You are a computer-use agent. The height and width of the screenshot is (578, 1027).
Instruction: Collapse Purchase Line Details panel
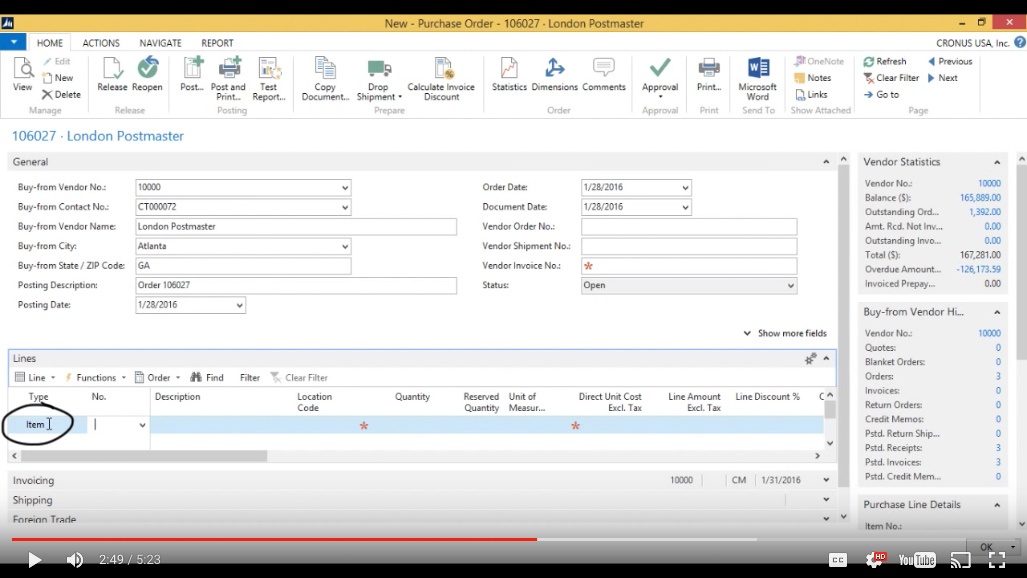[997, 505]
